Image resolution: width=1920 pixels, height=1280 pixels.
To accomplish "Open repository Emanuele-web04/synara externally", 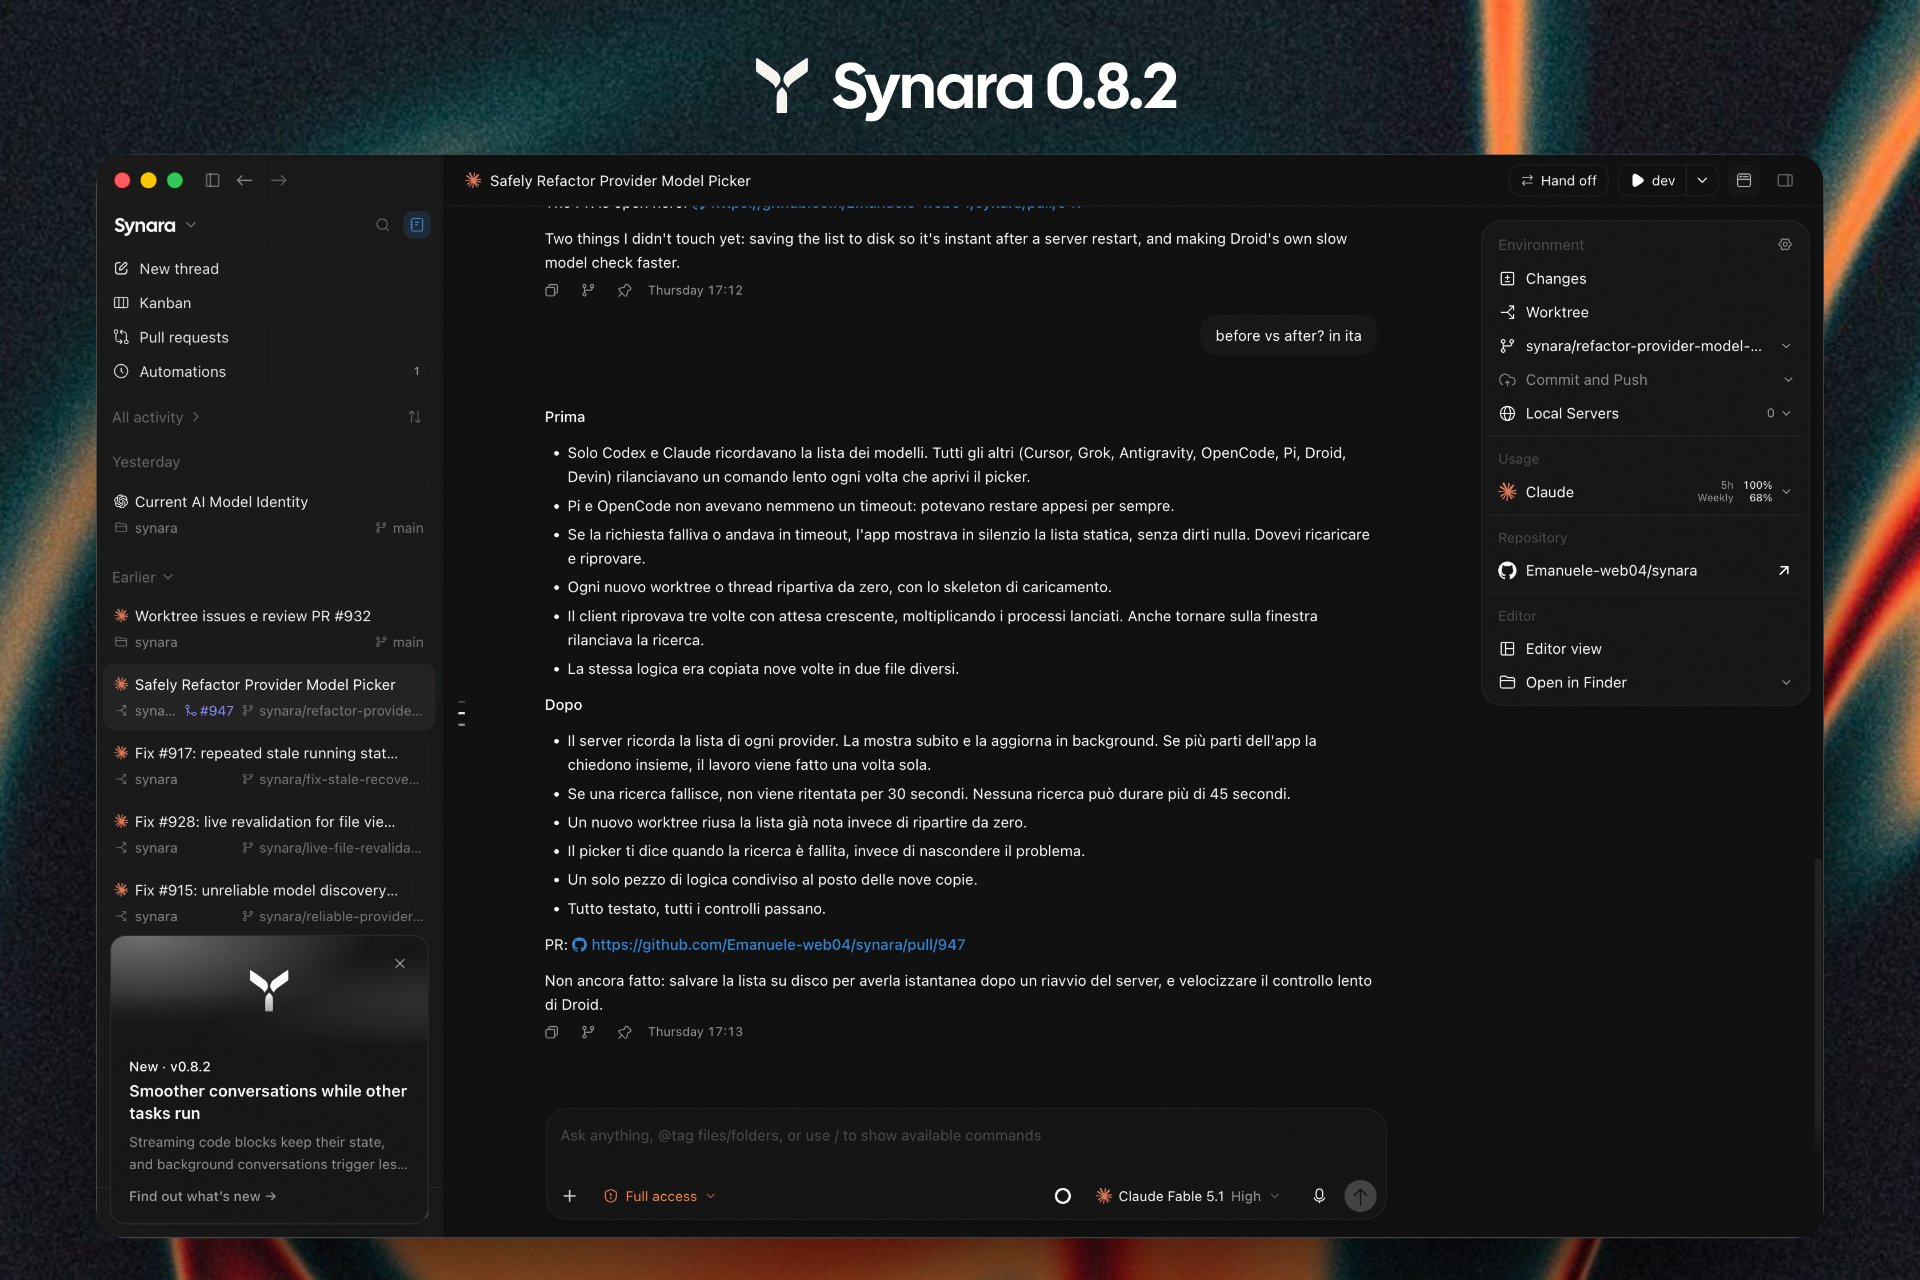I will click(x=1784, y=571).
